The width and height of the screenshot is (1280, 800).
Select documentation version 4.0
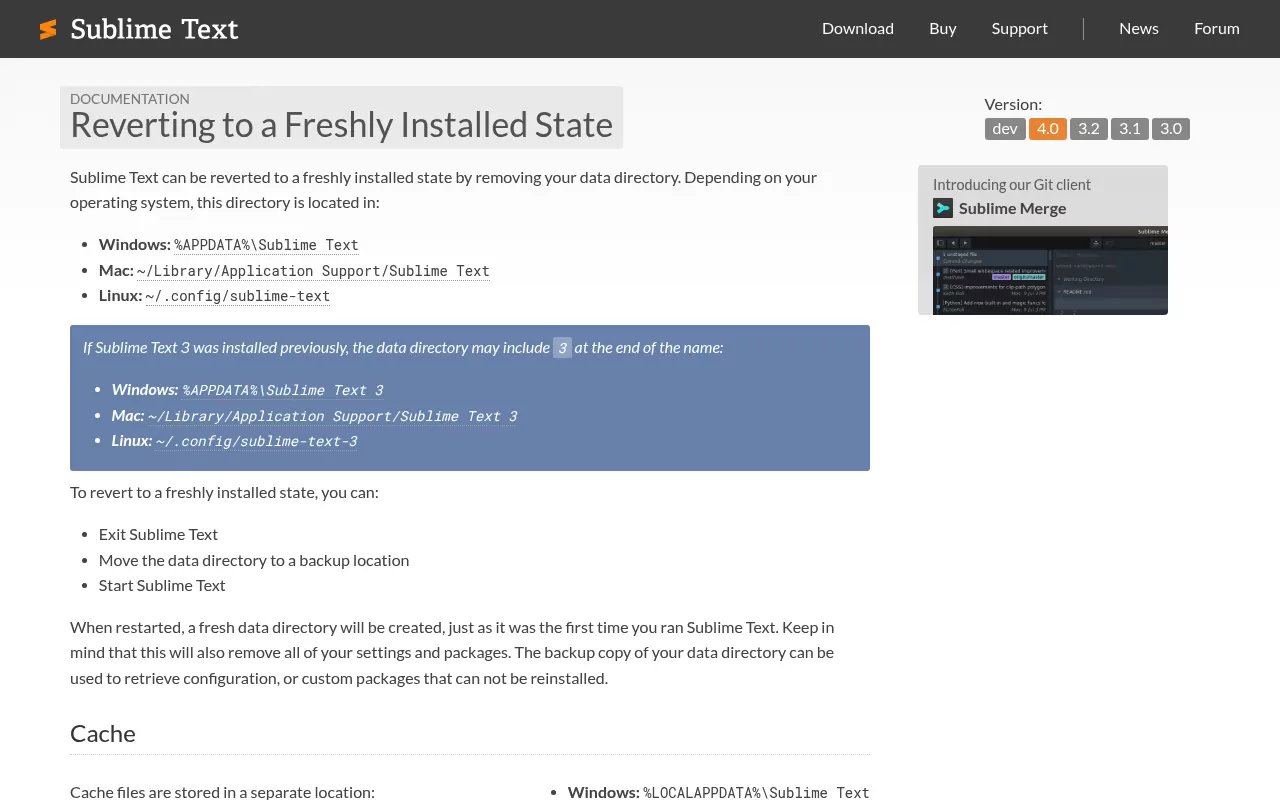coord(1048,129)
